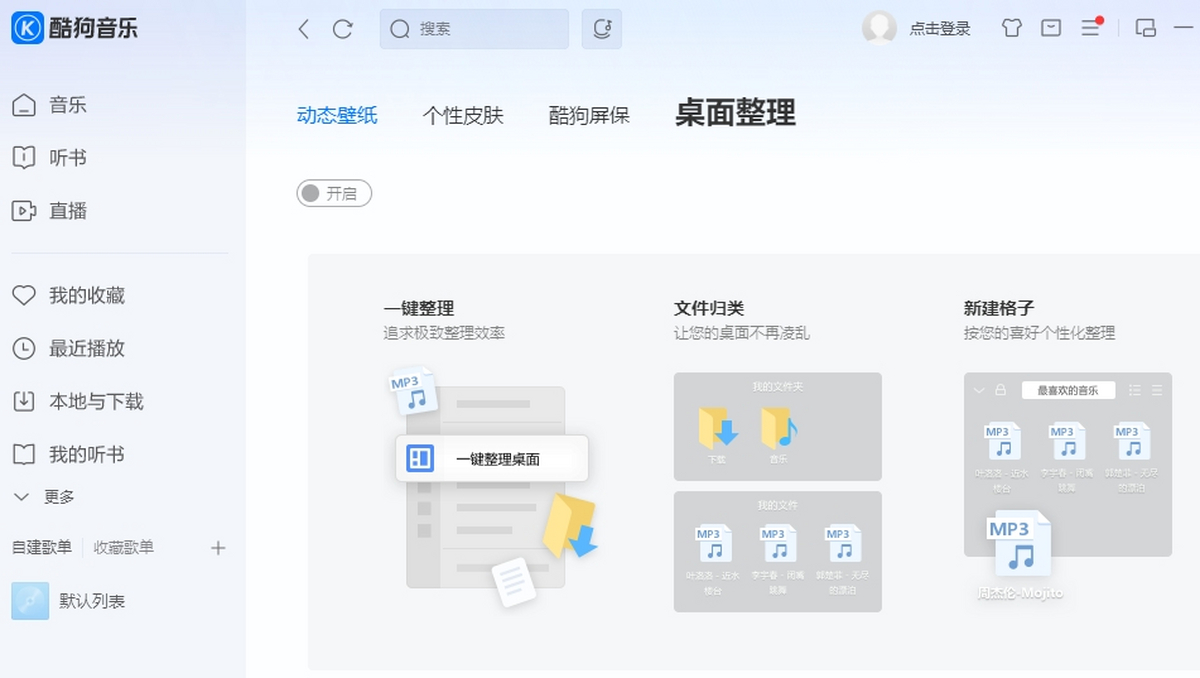Open the message center envelope icon
The height and width of the screenshot is (678, 1200).
coord(1050,29)
